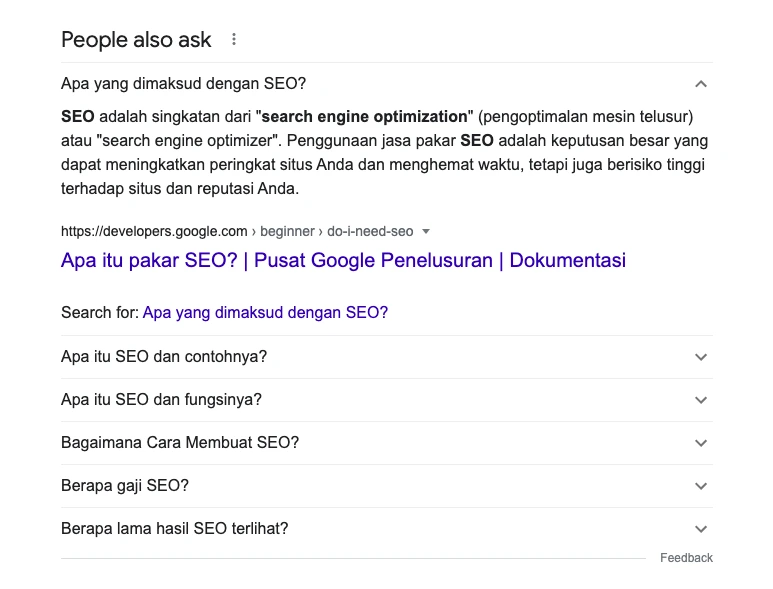Click the 'Search for: Apa yang dimaksud dengan SEO?' link
The height and width of the screenshot is (589, 773).
coord(265,312)
